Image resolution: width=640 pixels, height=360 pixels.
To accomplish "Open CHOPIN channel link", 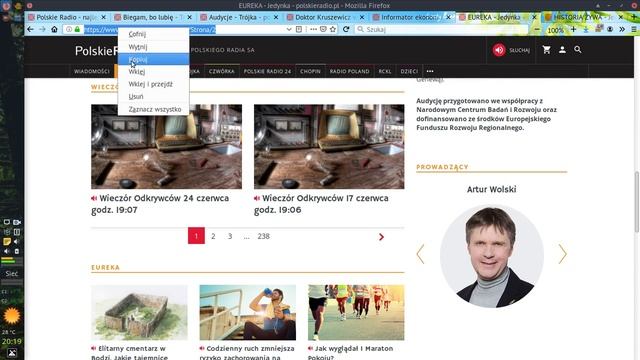I will 310,71.
